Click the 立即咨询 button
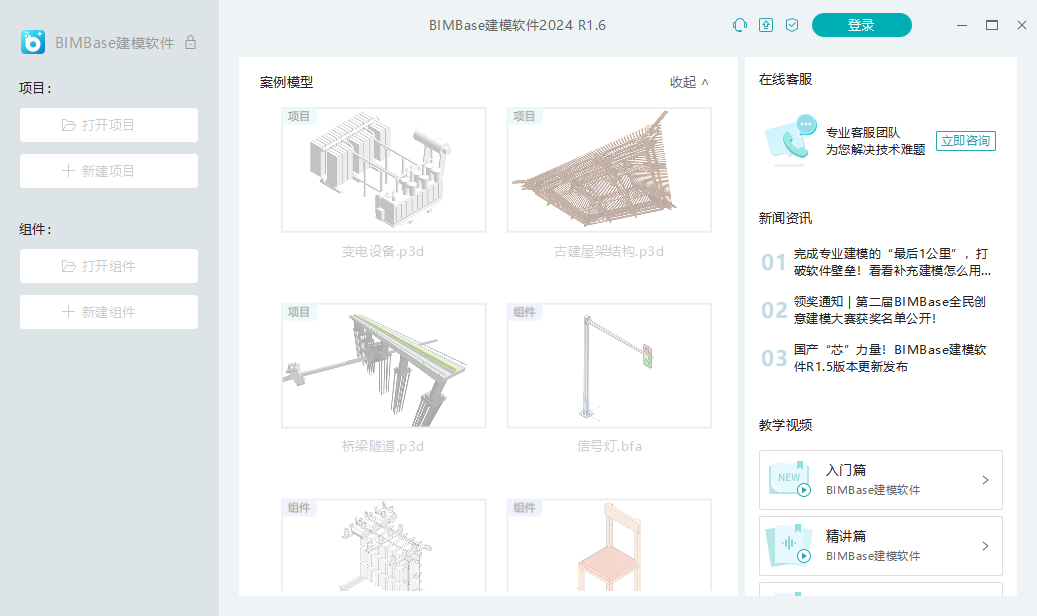 tap(966, 141)
